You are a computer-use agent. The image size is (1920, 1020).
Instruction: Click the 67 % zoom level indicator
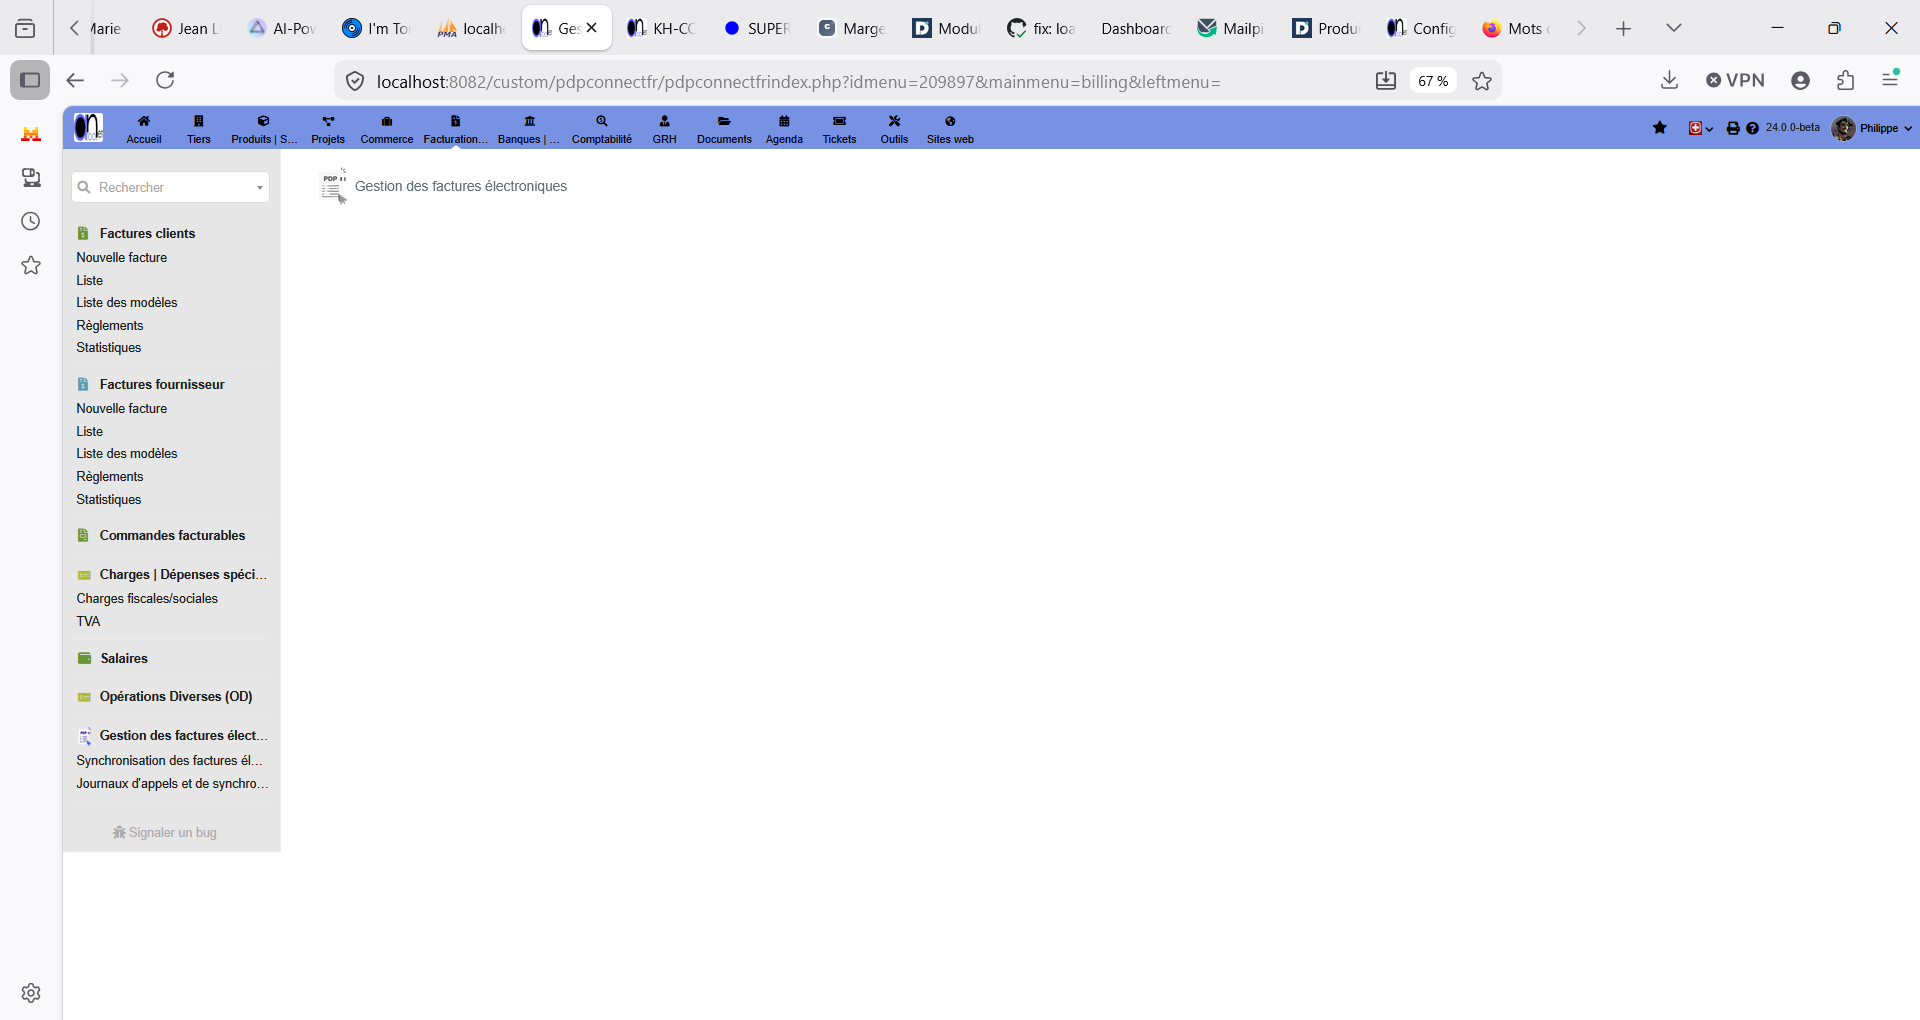coord(1433,81)
